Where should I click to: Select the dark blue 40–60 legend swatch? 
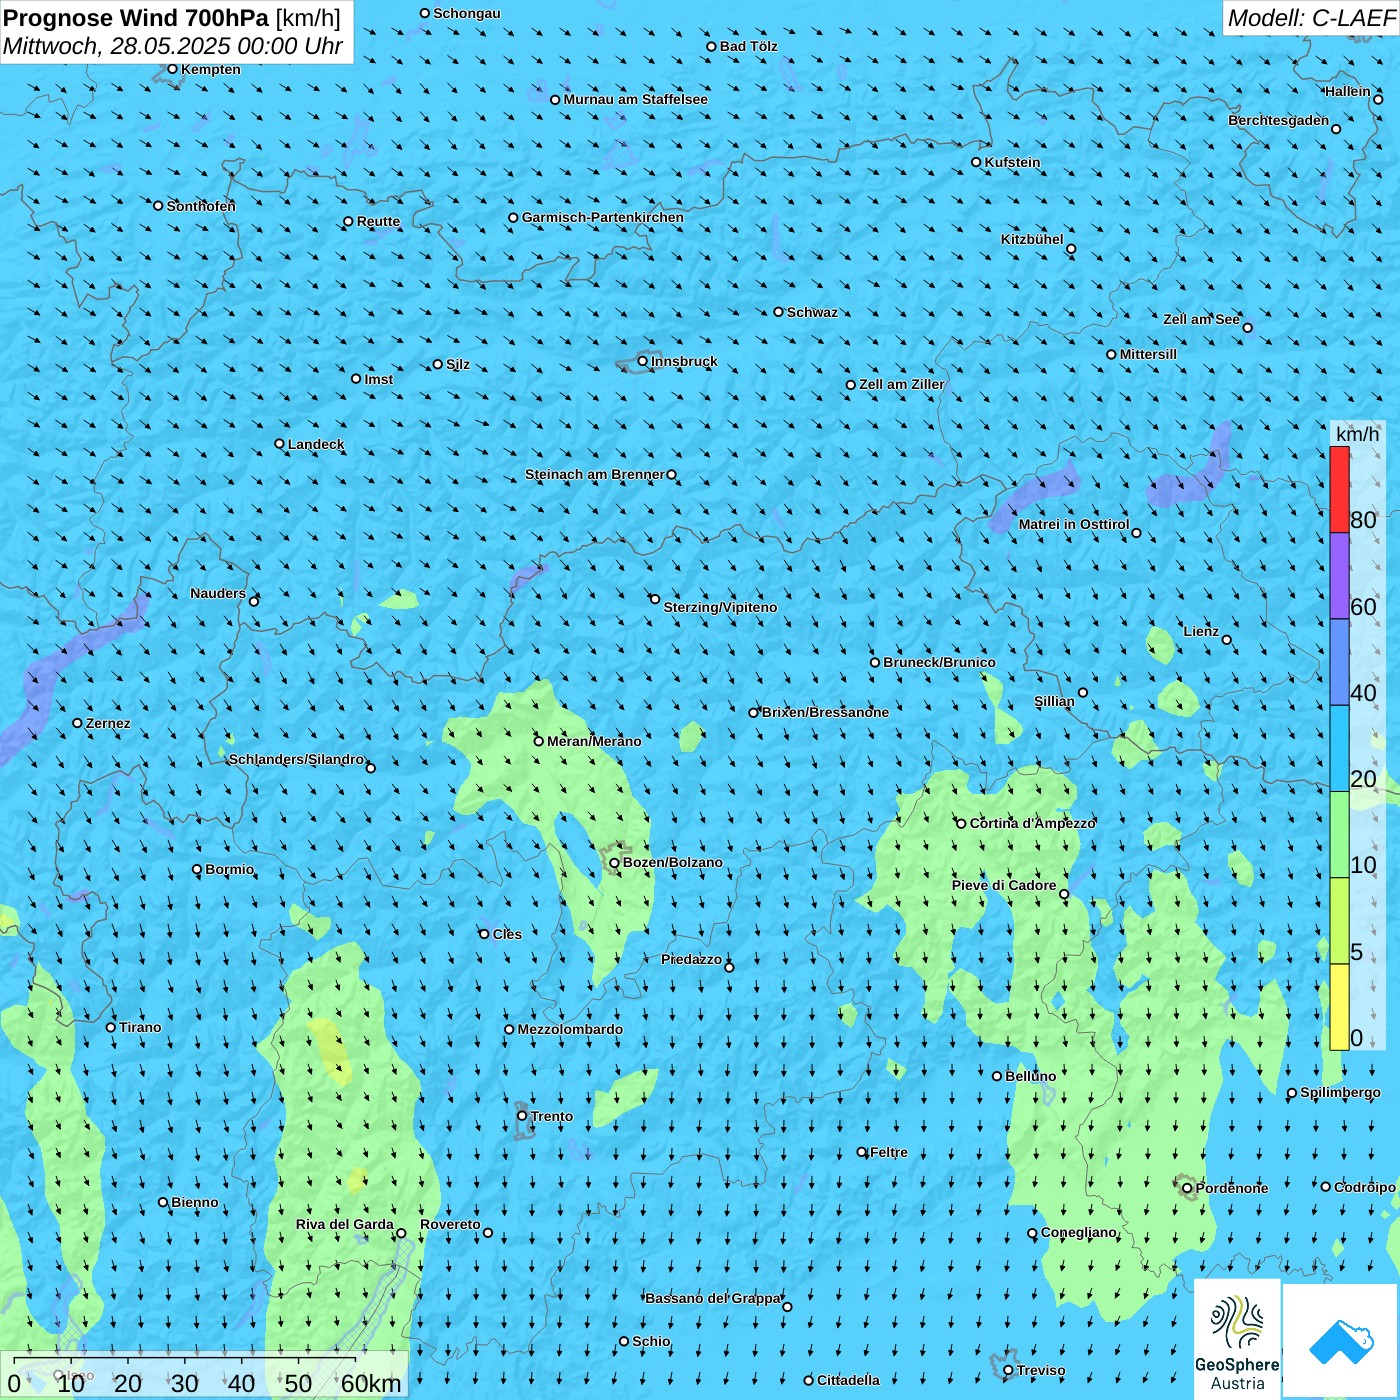[1339, 663]
